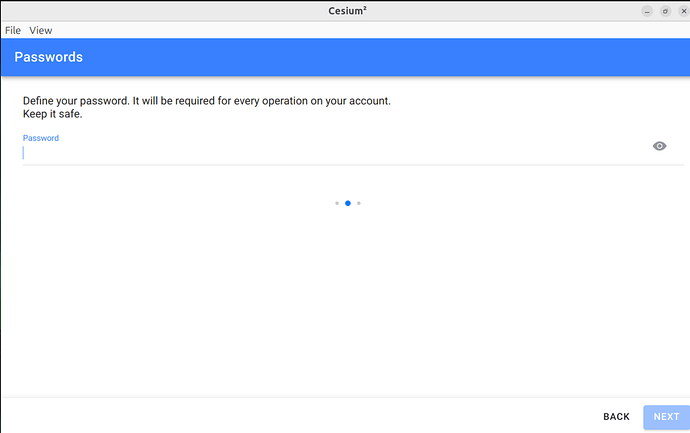This screenshot has width=690, height=433.
Task: Click the empty bottom bar left of BACK
Action: pyautogui.click(x=300, y=416)
